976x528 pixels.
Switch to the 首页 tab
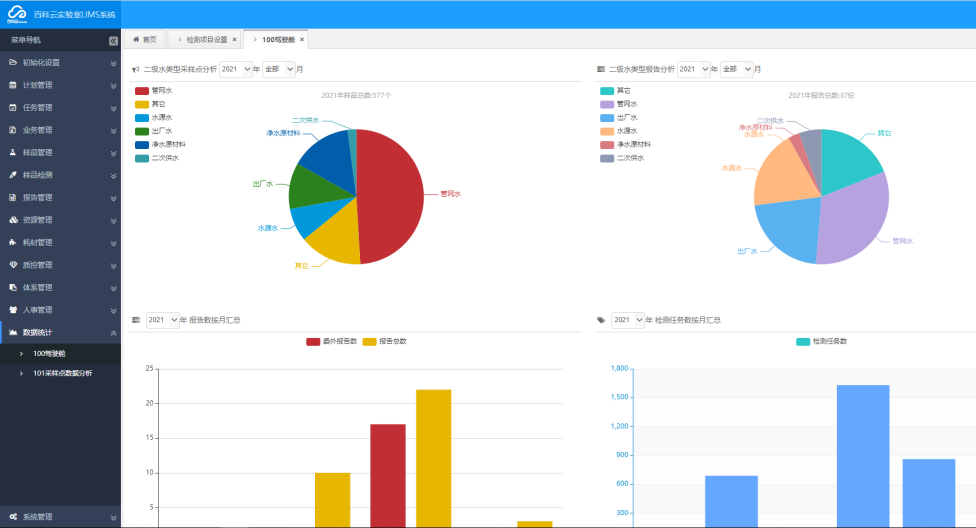point(145,40)
